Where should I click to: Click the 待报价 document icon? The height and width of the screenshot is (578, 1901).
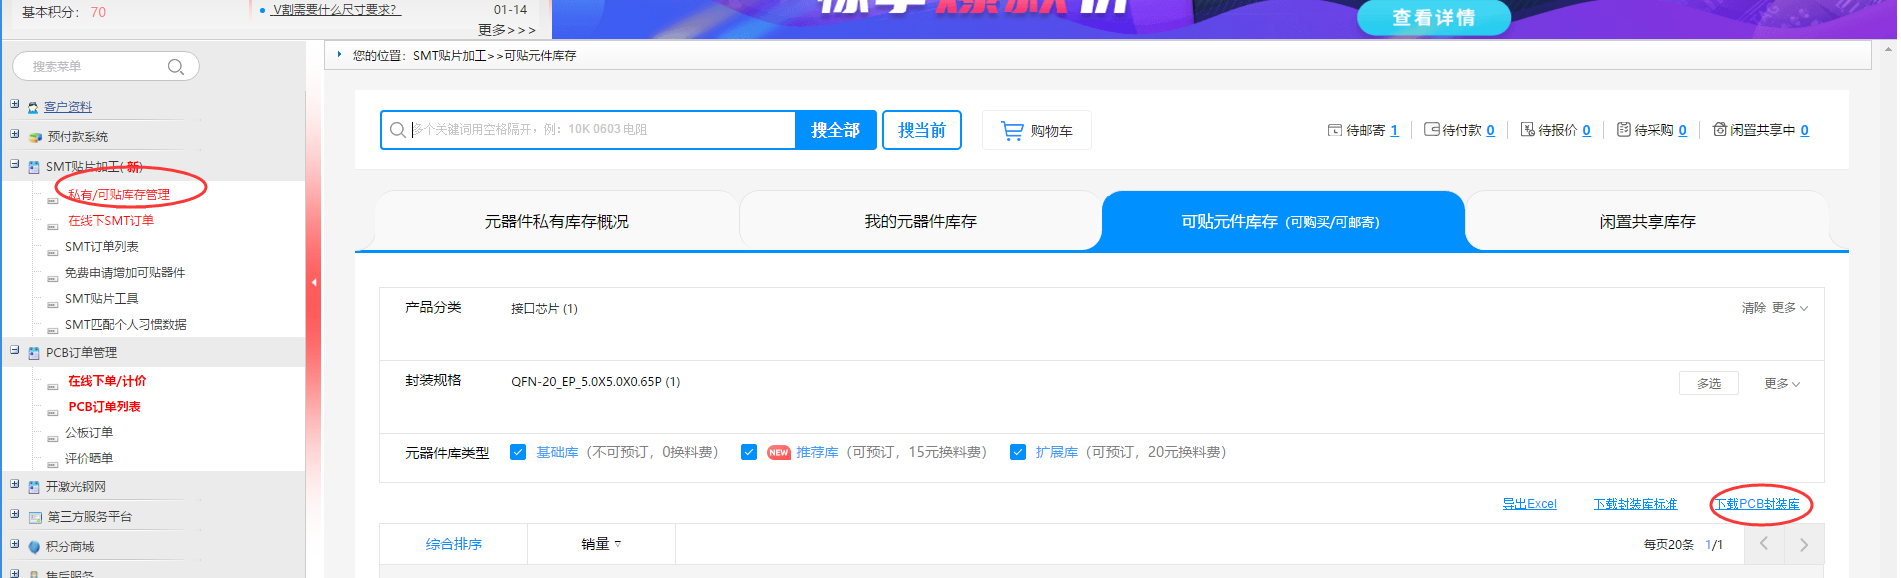pos(1527,130)
